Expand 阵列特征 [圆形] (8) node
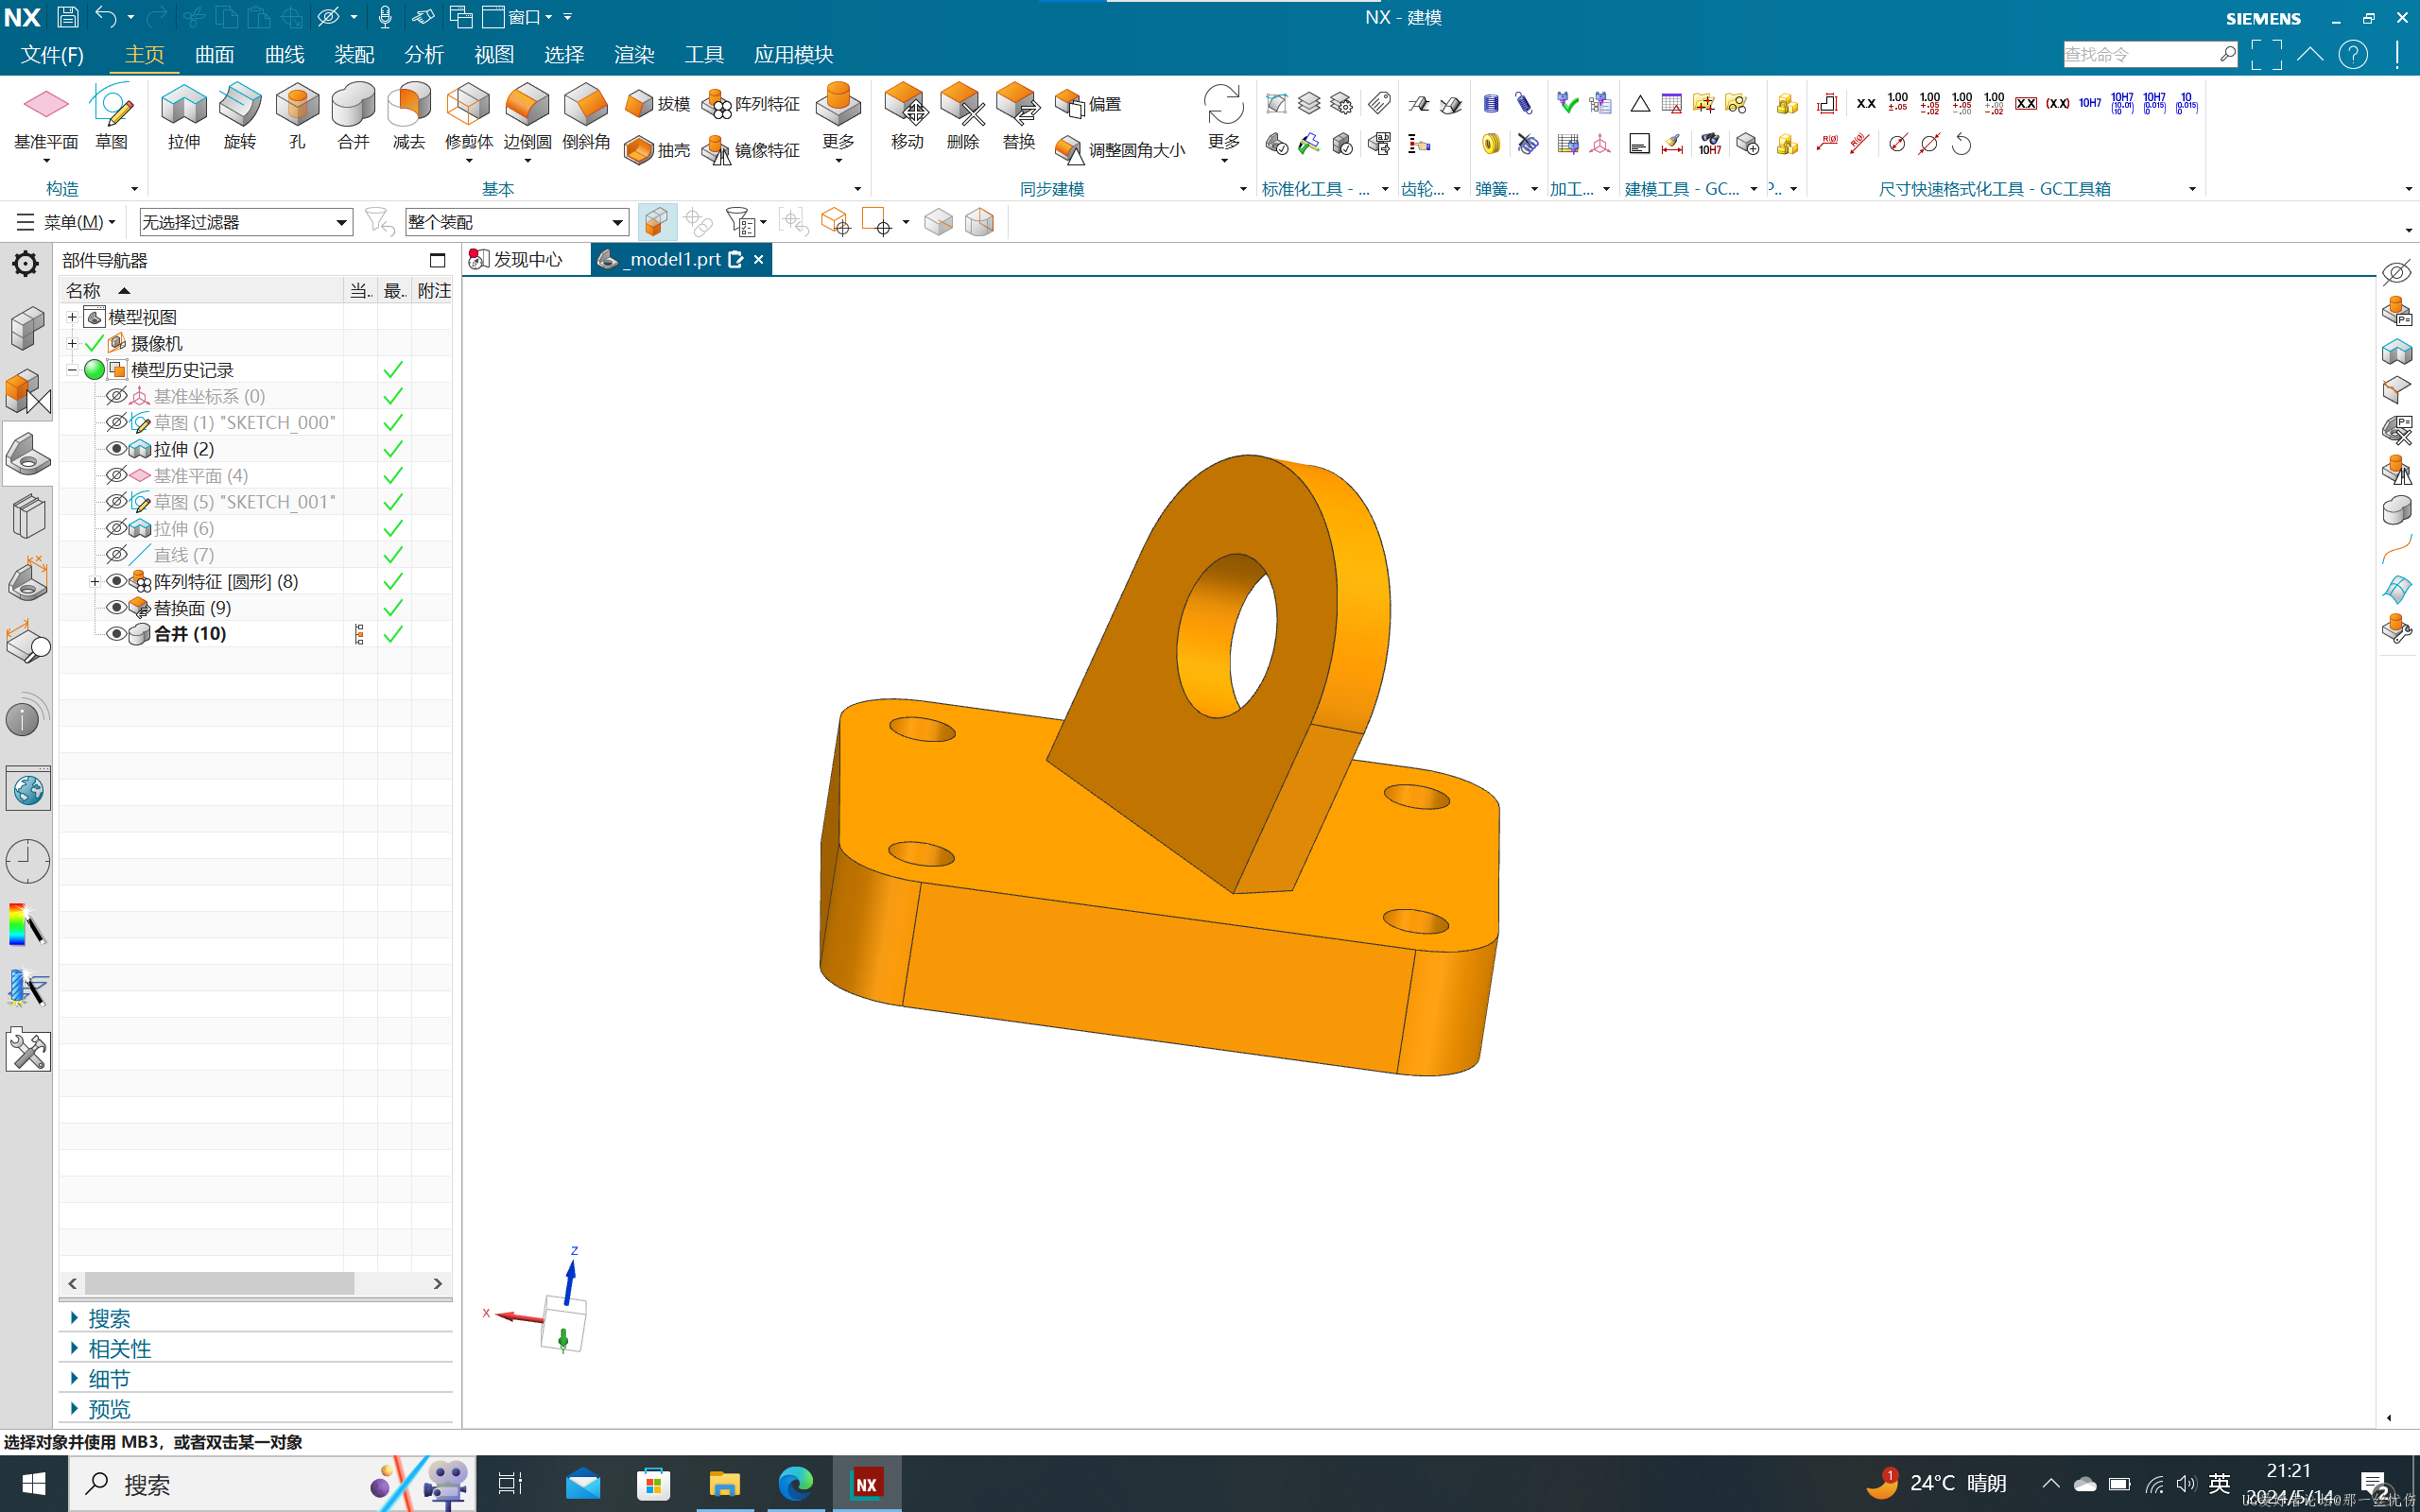This screenshot has height=1512, width=2420. point(95,581)
